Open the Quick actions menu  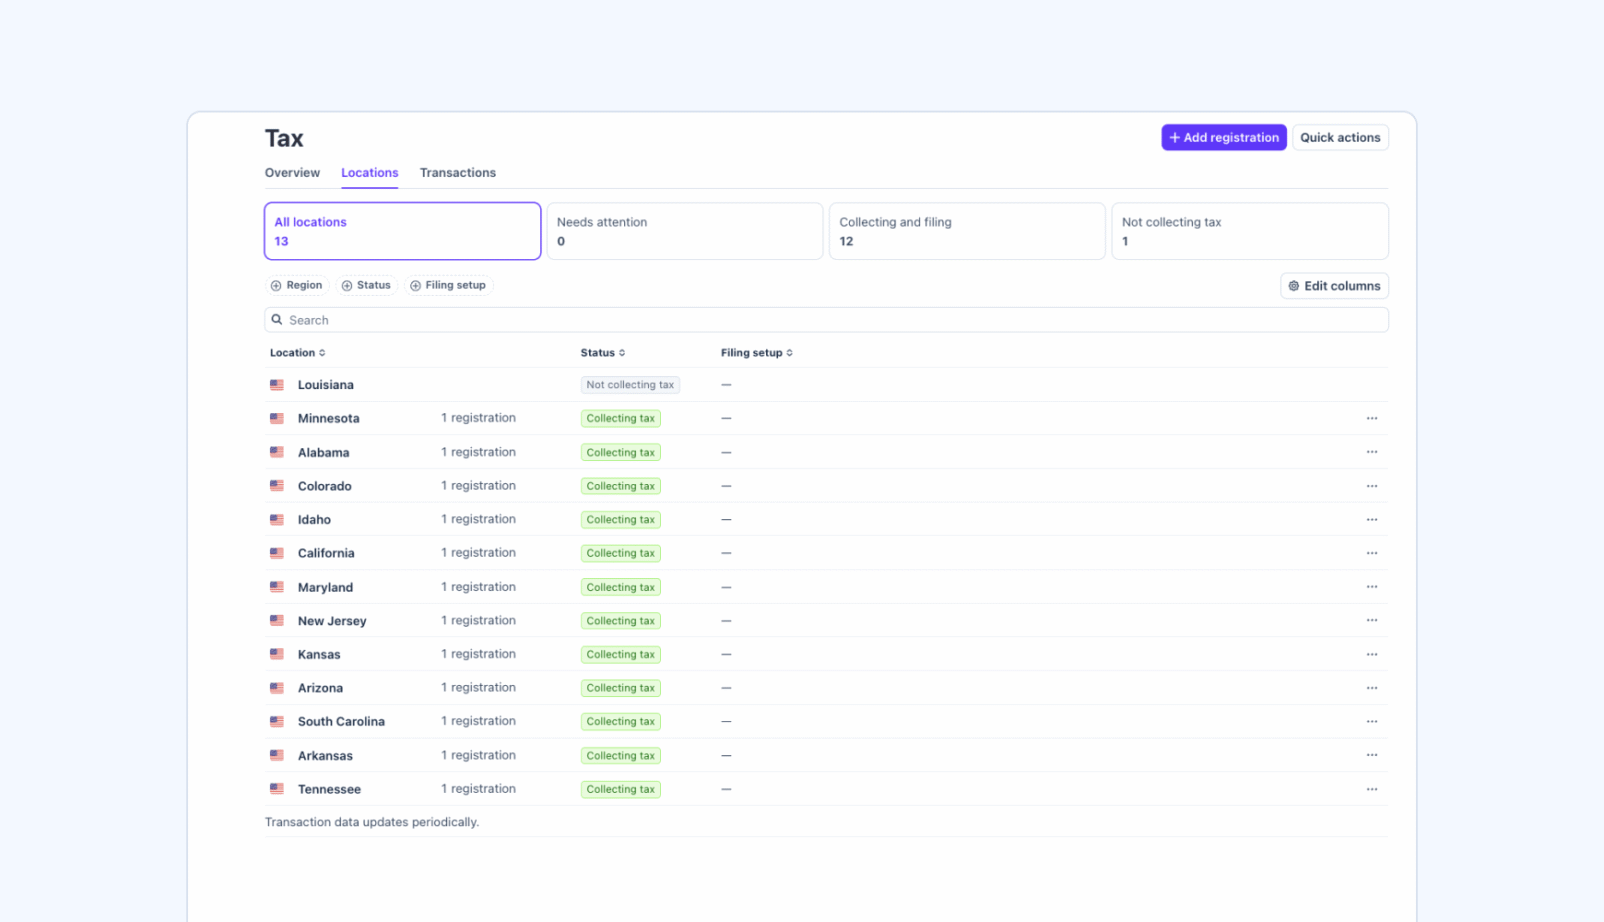pos(1340,137)
